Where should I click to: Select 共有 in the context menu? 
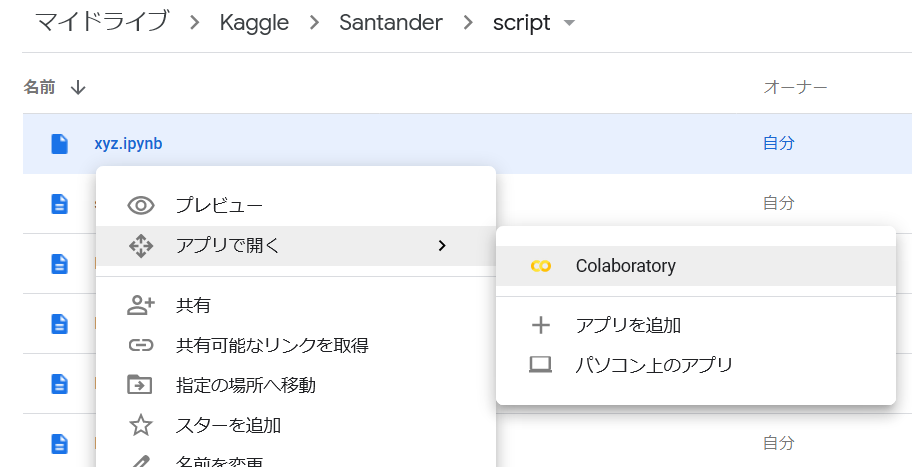point(295,305)
